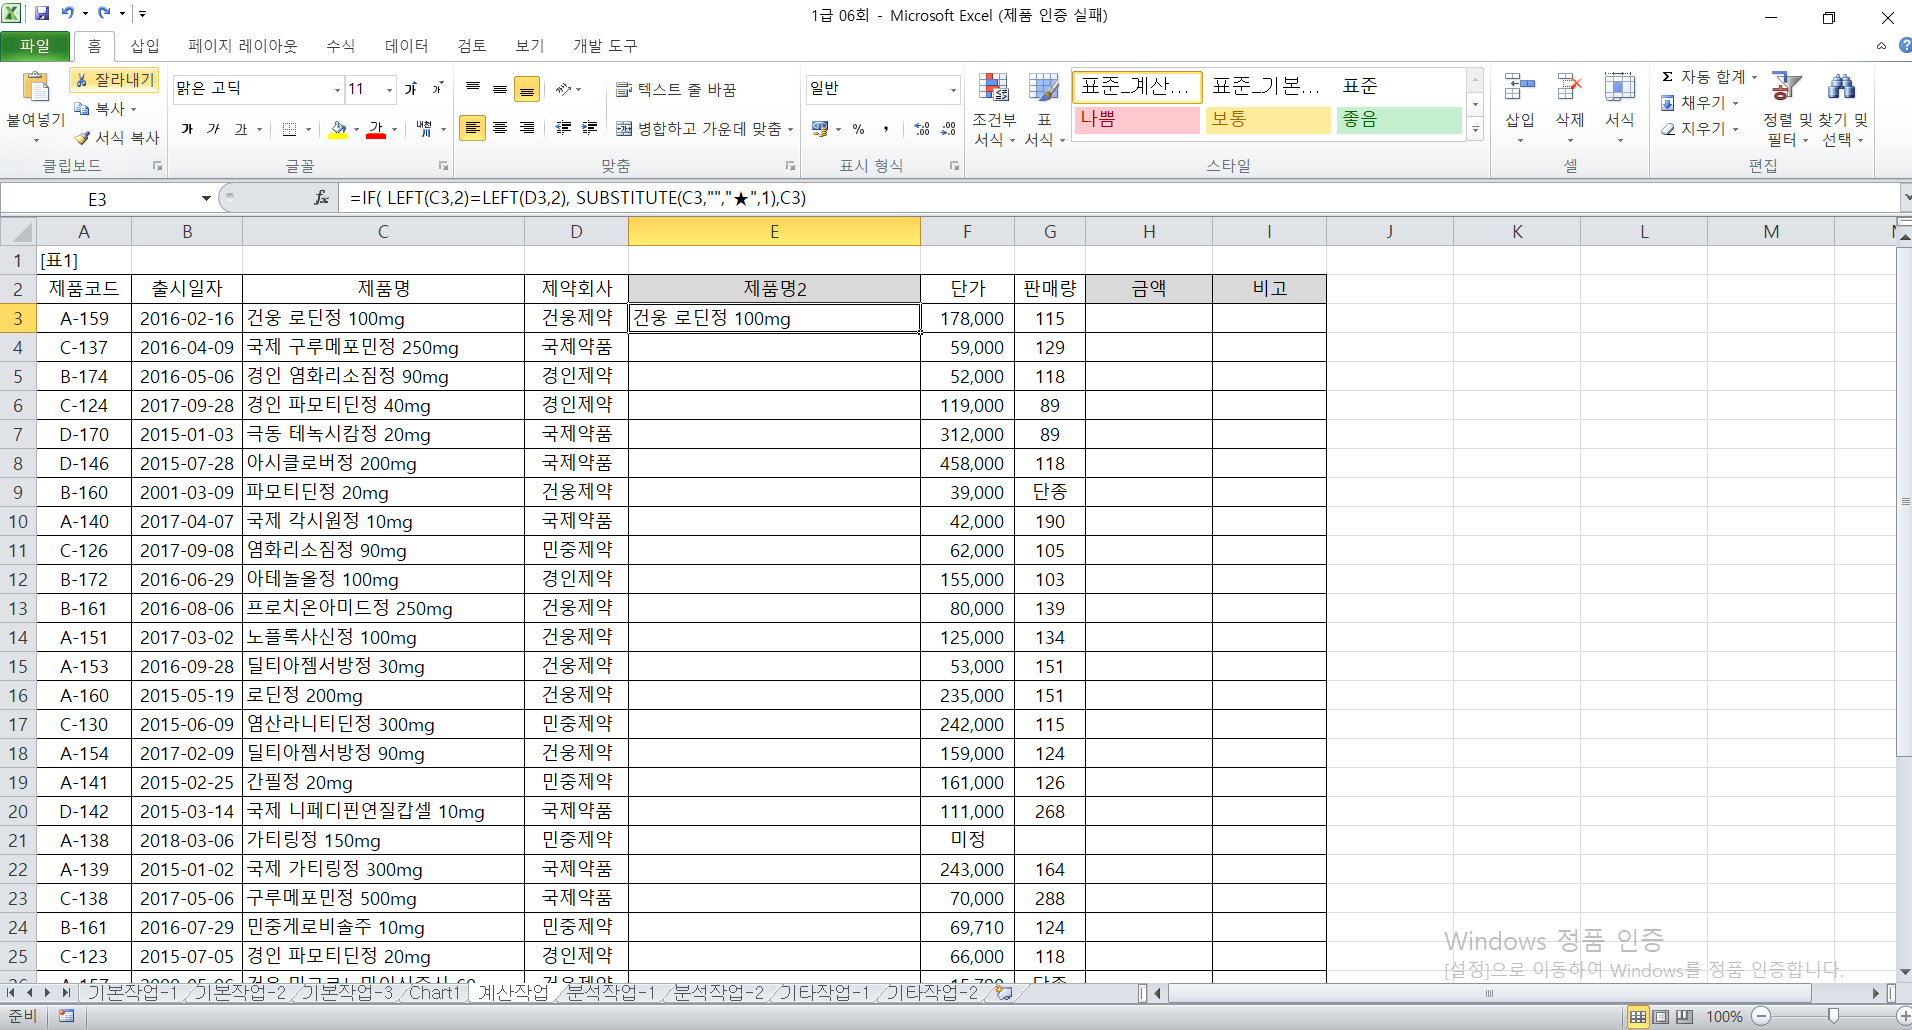Toggle left text alignment
This screenshot has height=1030, width=1912.
coord(472,128)
